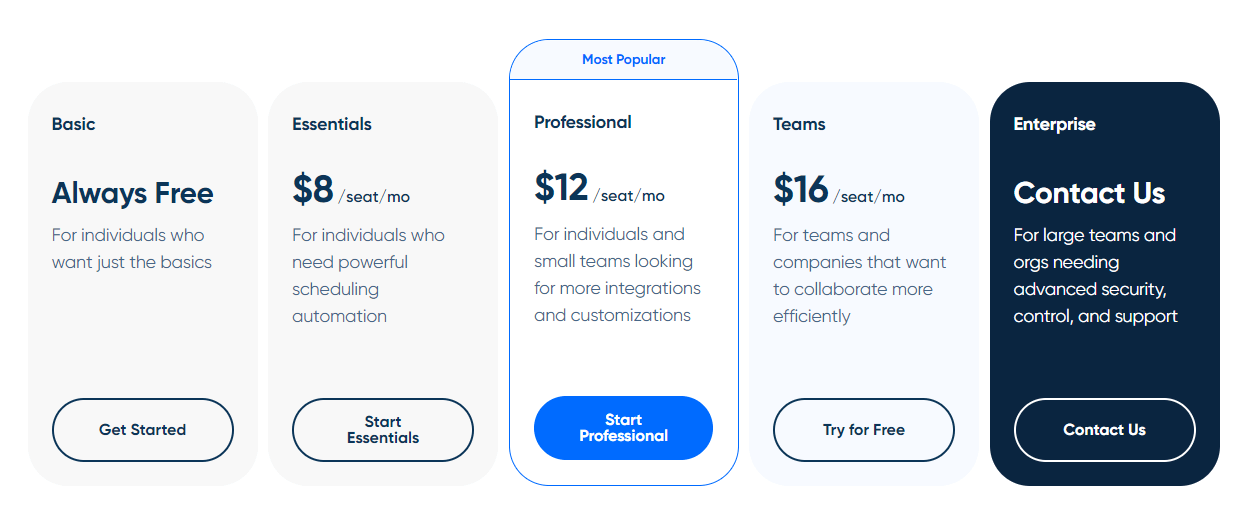Click the Teams plan heading

pyautogui.click(x=799, y=124)
